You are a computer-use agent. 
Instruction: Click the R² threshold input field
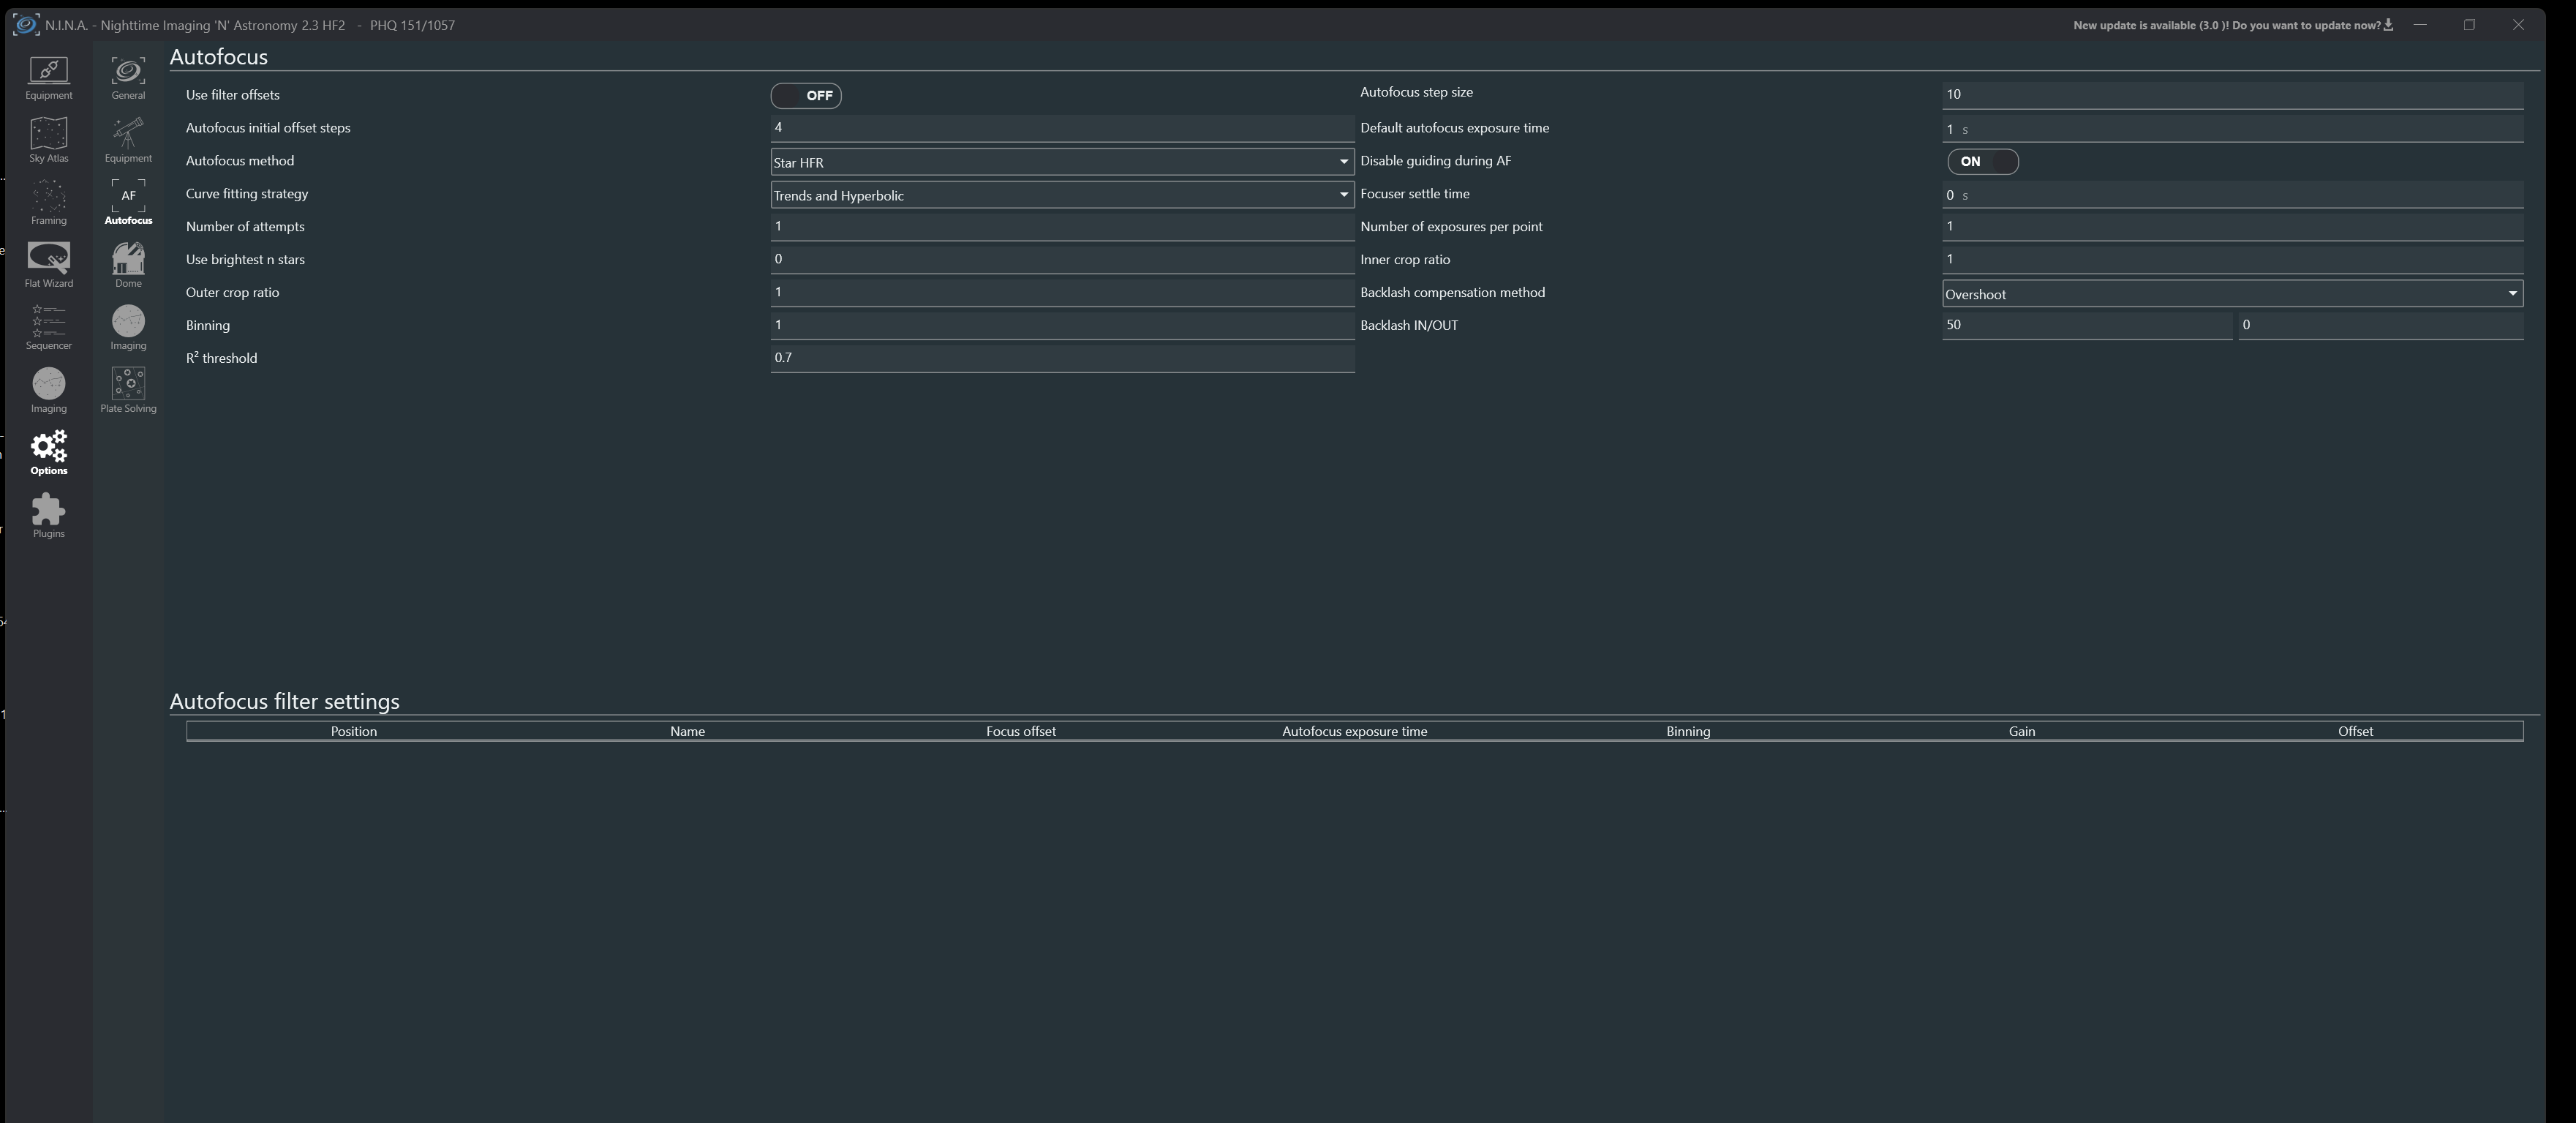click(x=1061, y=358)
